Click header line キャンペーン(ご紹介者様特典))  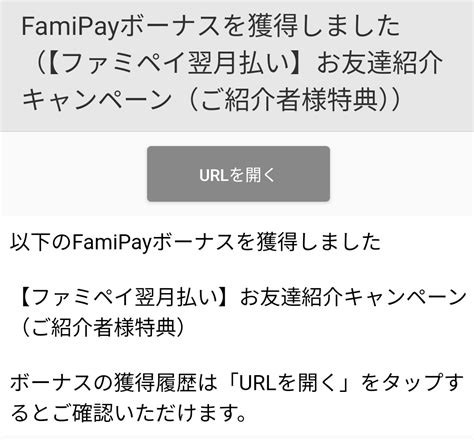(x=211, y=99)
